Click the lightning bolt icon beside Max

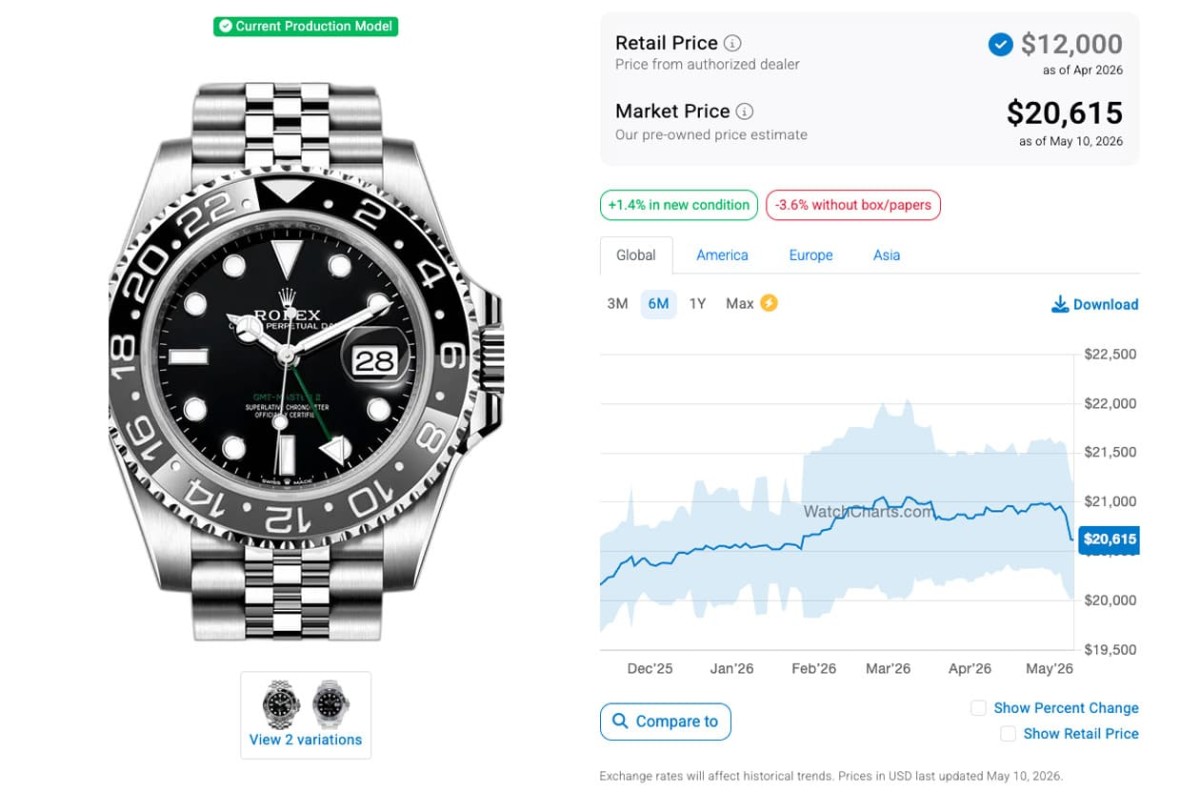(769, 303)
